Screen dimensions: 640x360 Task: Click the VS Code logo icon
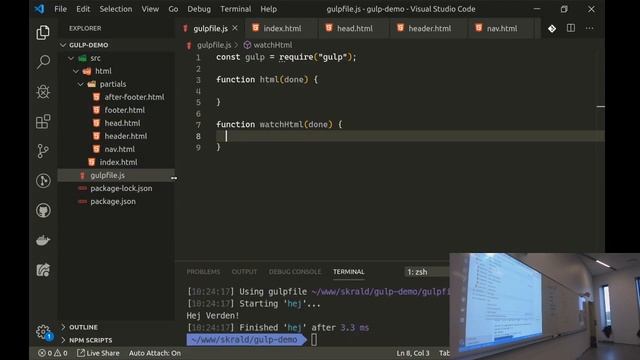coord(40,9)
